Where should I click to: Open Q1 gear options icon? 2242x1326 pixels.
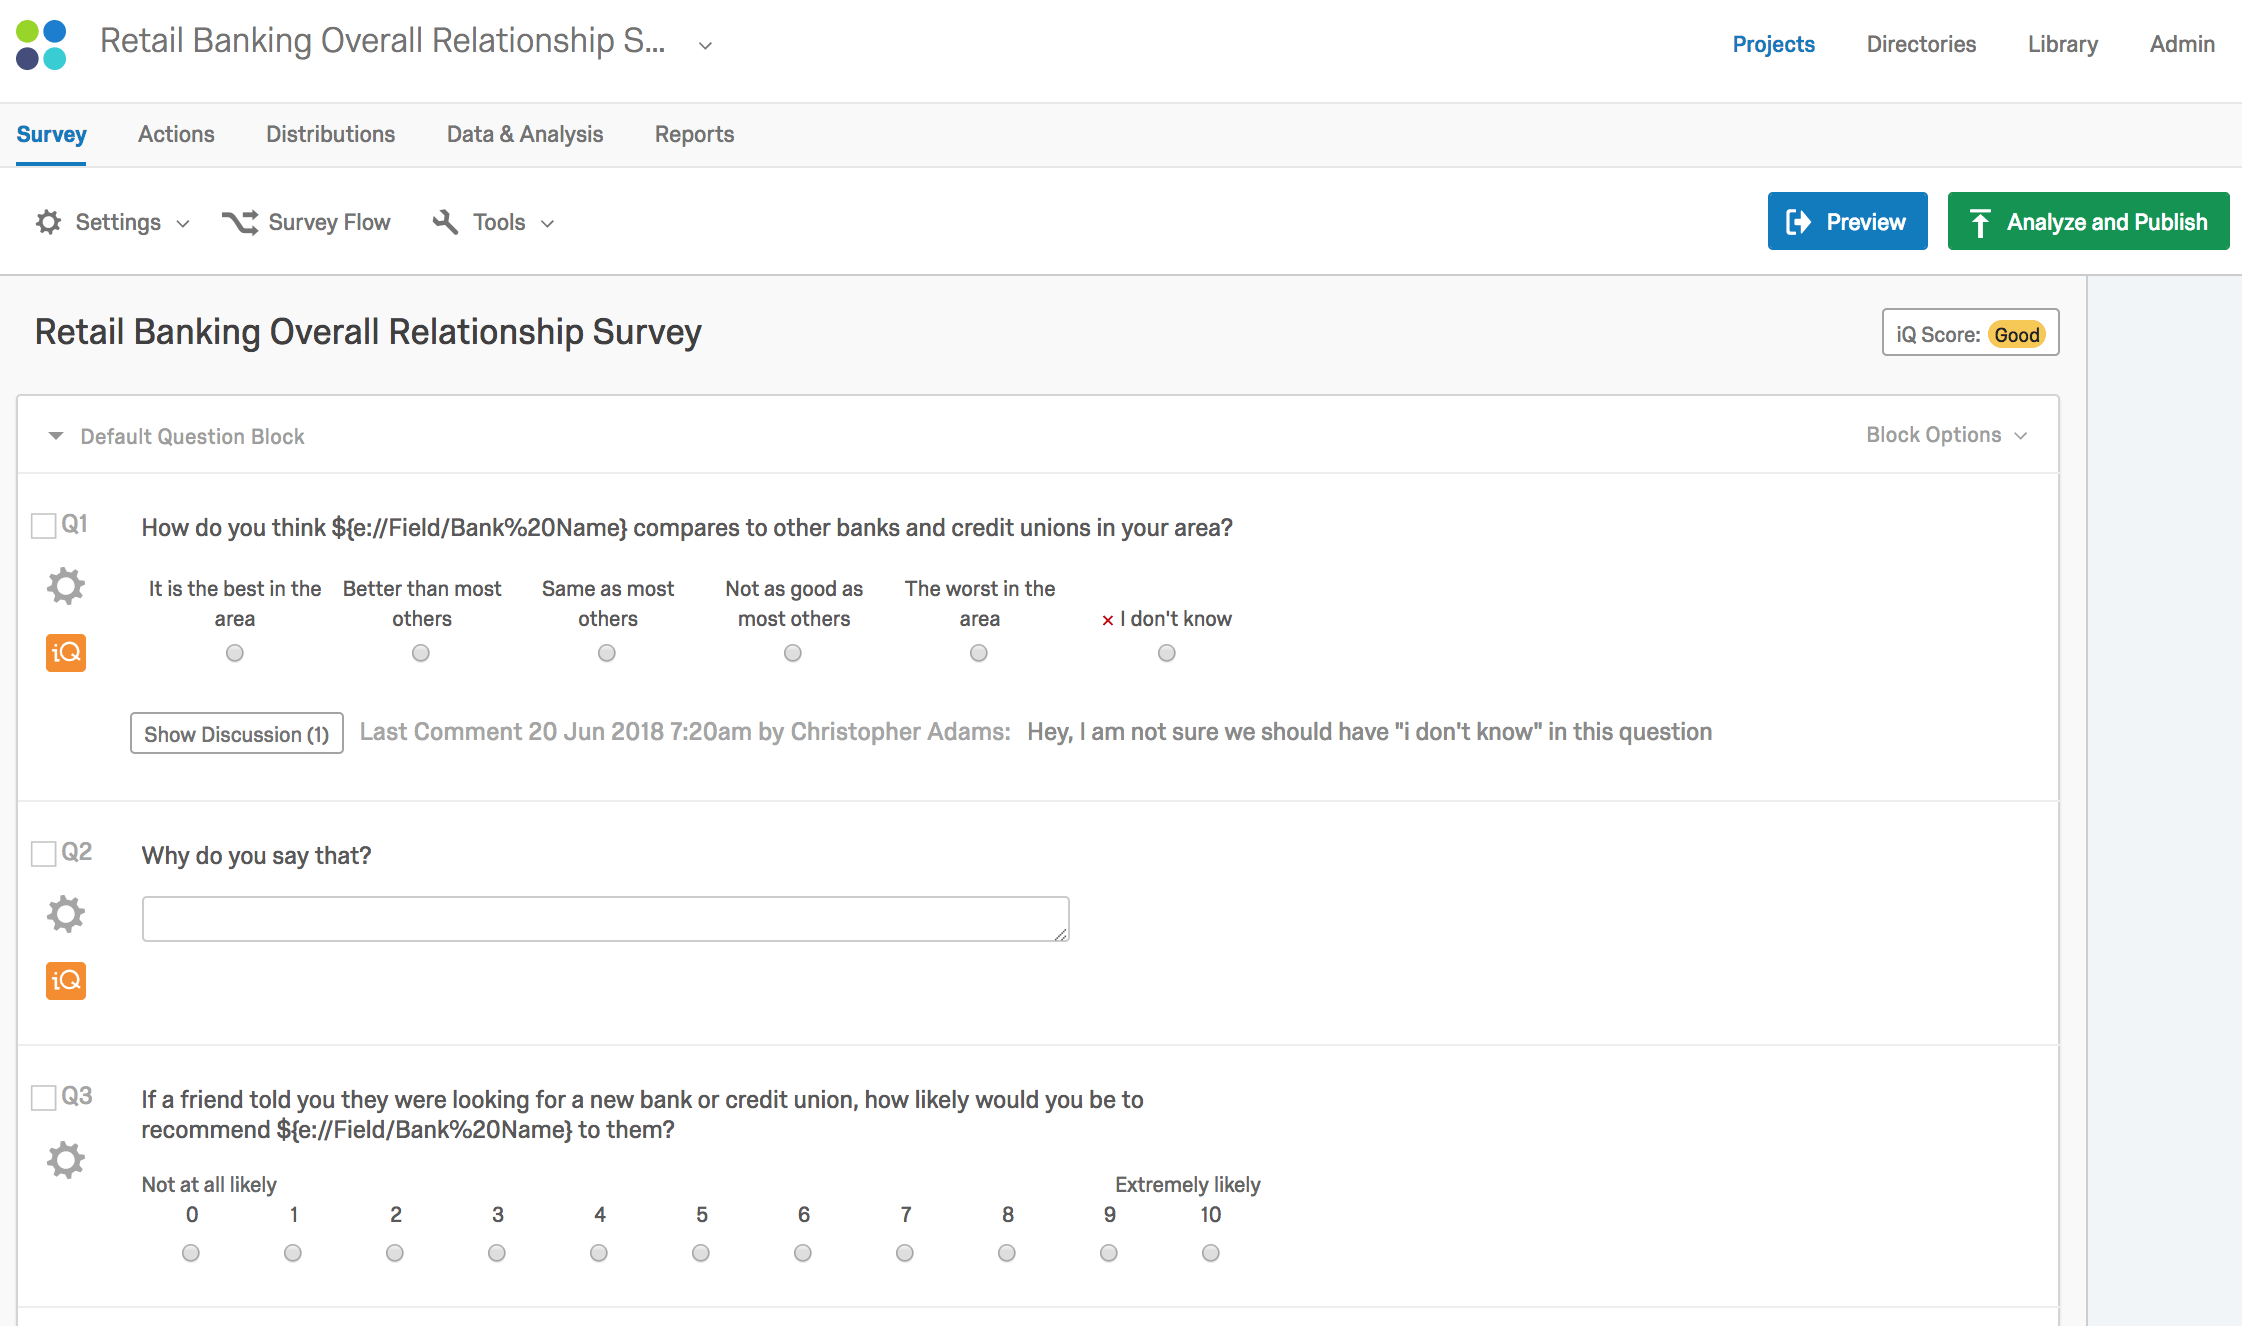point(66,586)
